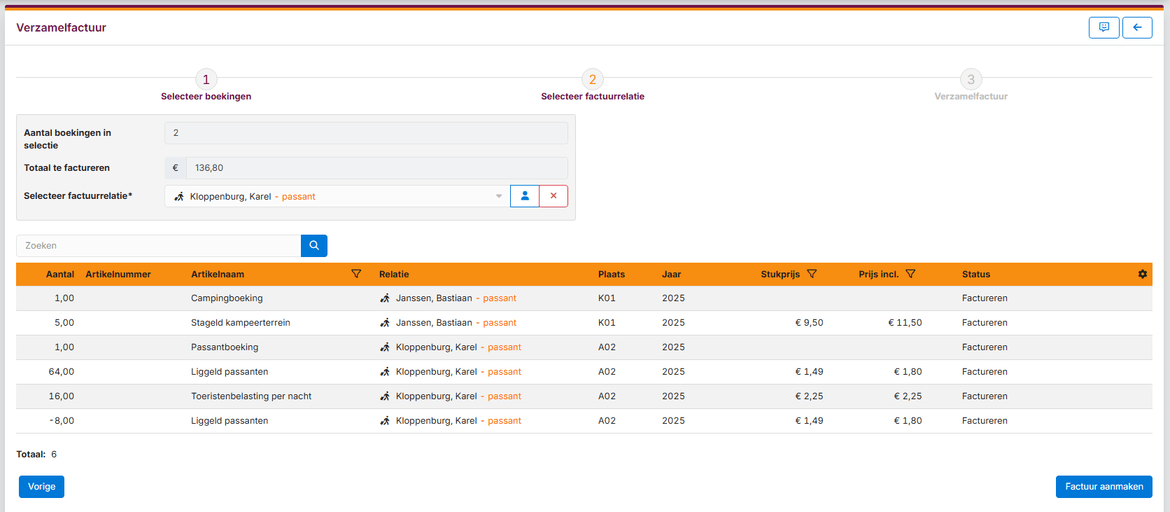
Task: Sort by Jaar column header
Action: coord(671,274)
